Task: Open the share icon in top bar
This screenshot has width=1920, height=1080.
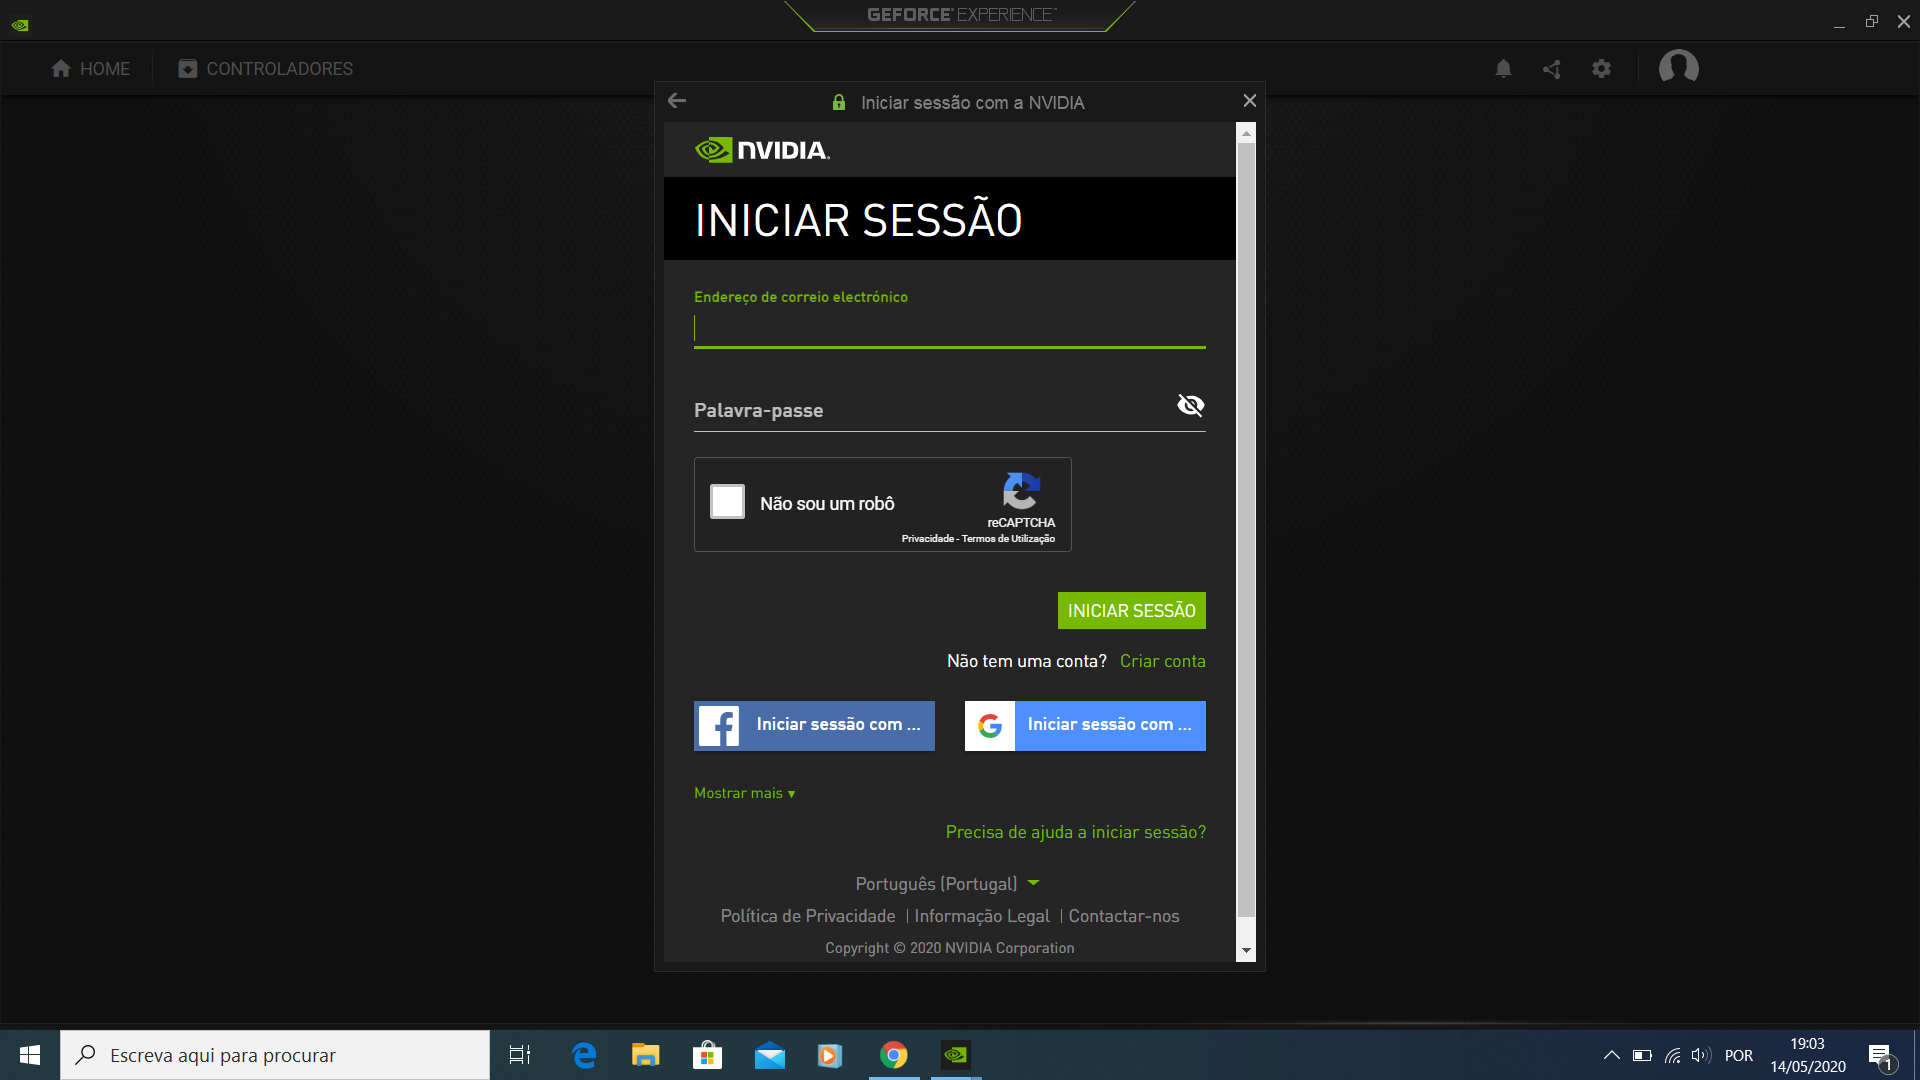Action: [1552, 68]
